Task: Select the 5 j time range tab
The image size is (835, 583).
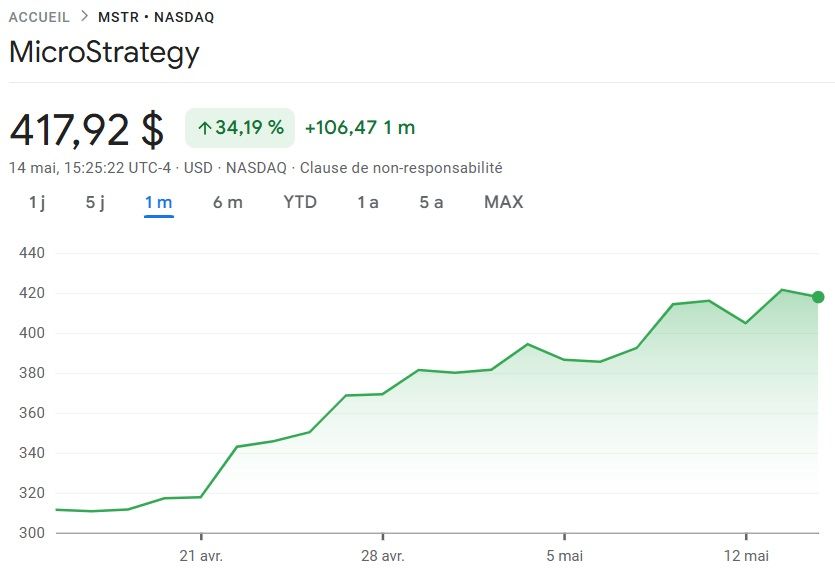Action: click(x=95, y=202)
